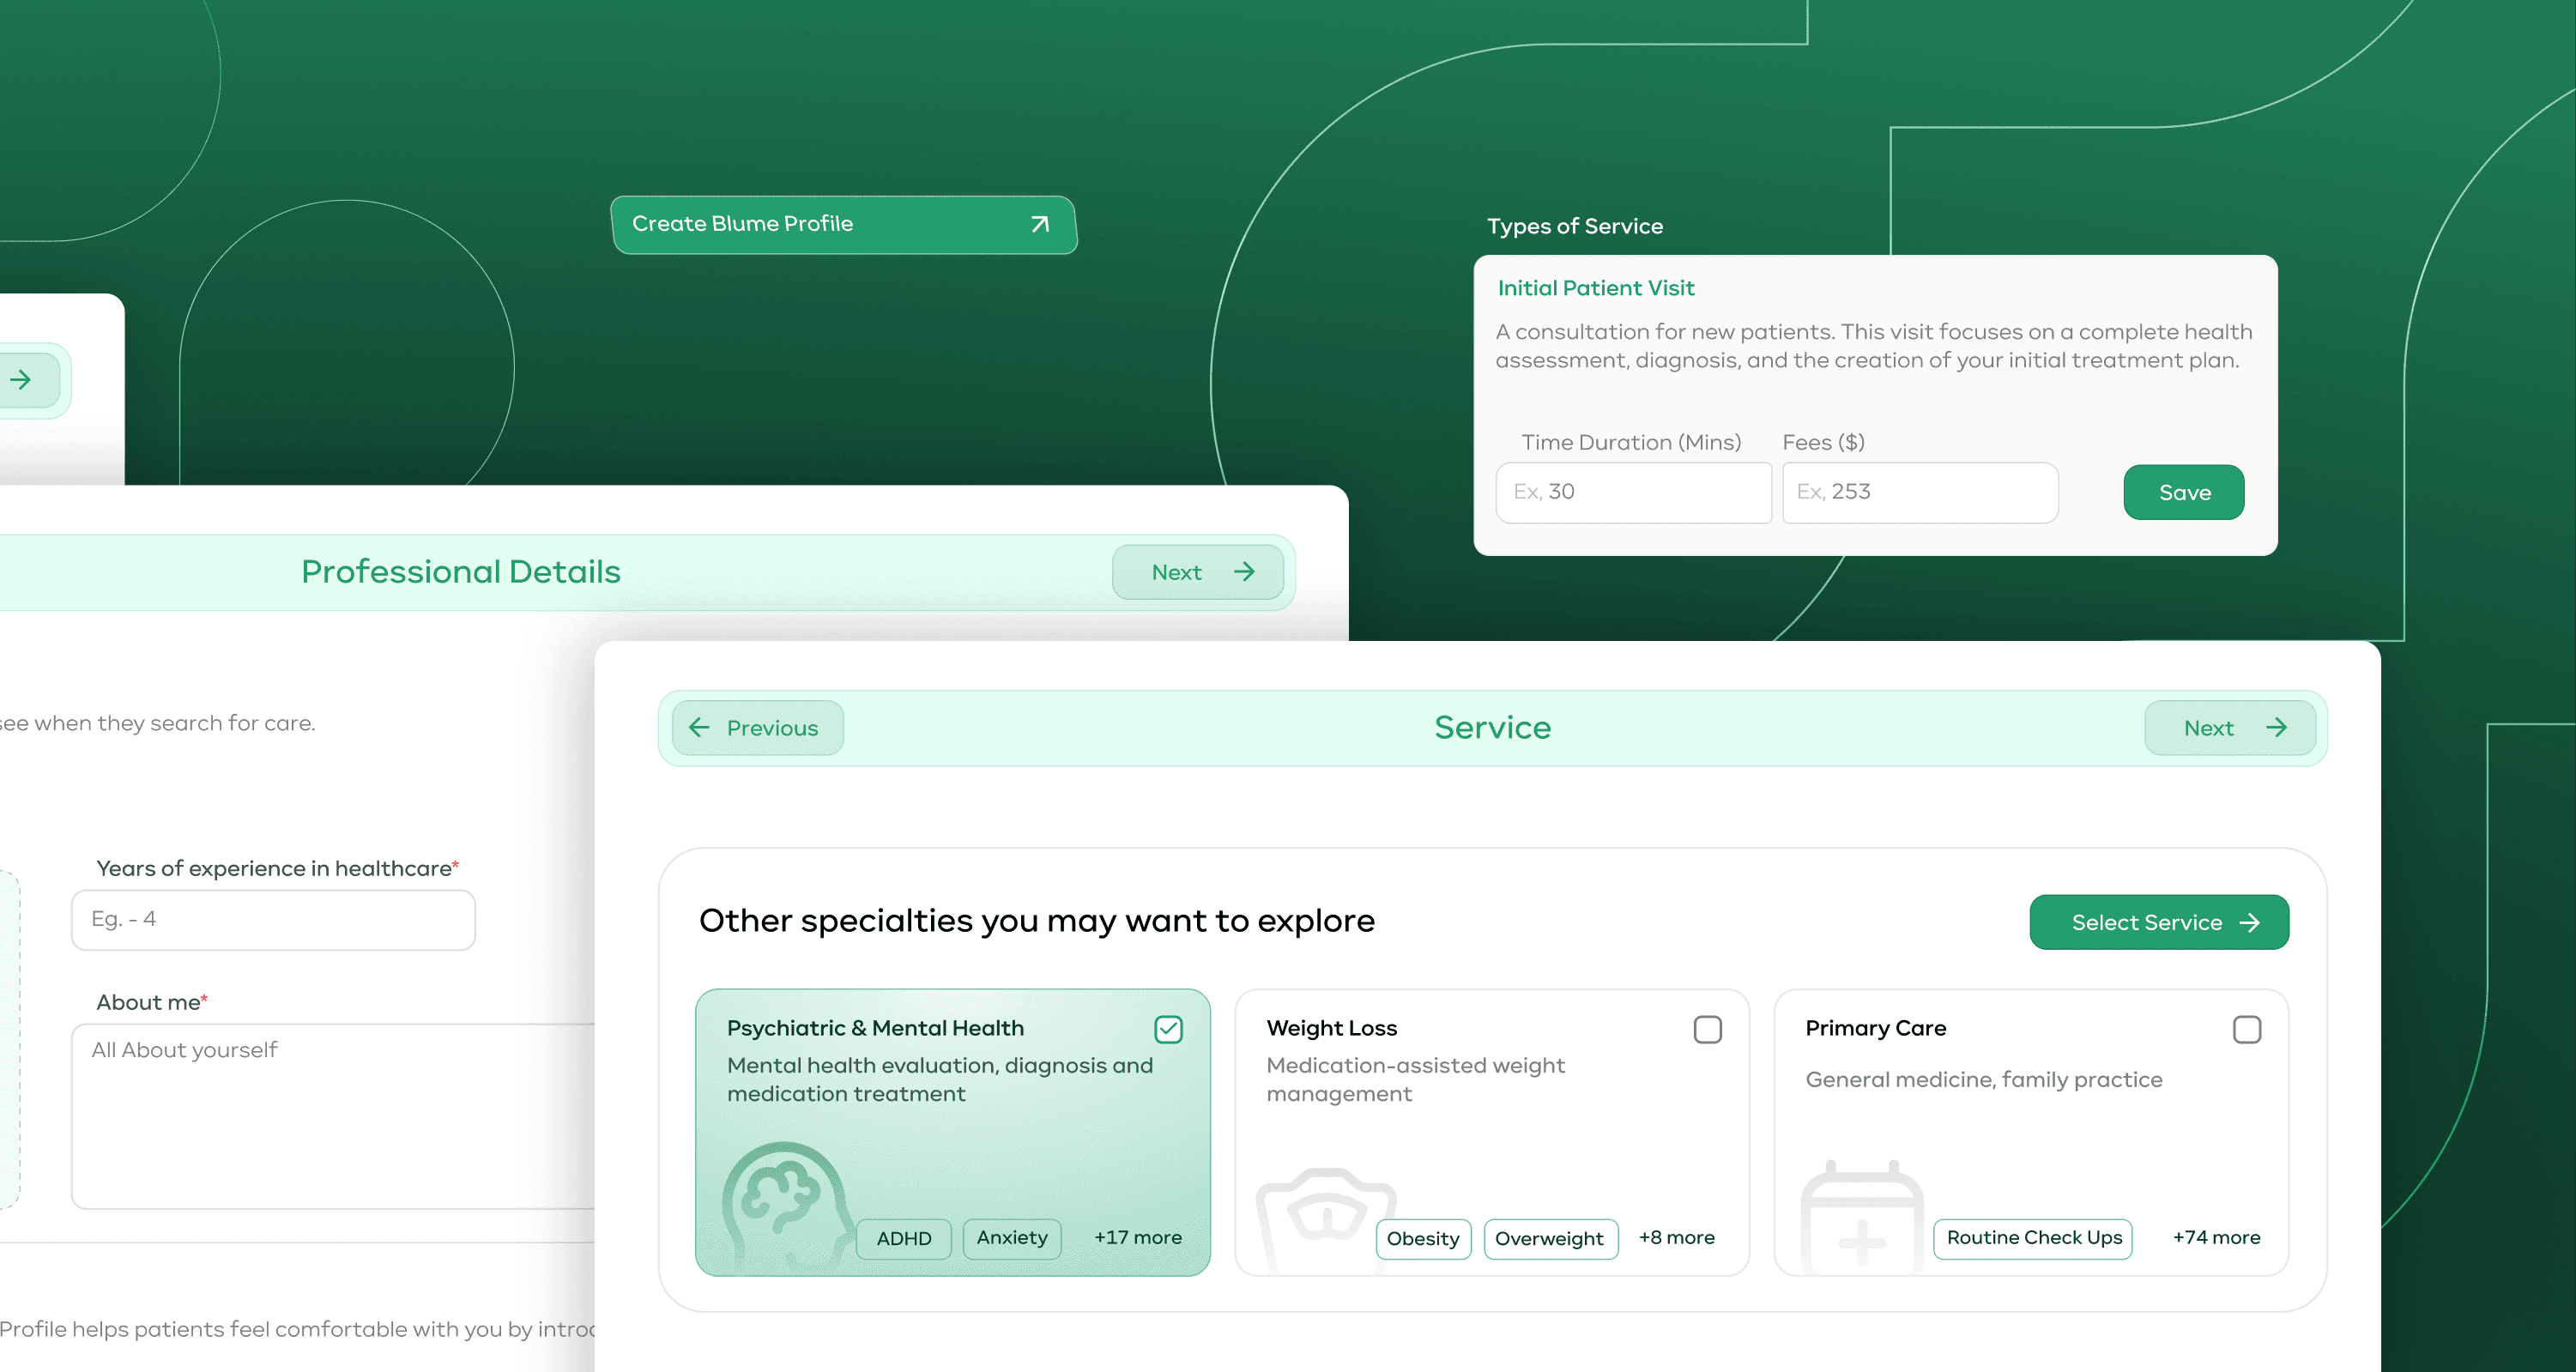Click the Save button in Initial Patient Visit
The image size is (2576, 1372).
click(2183, 492)
